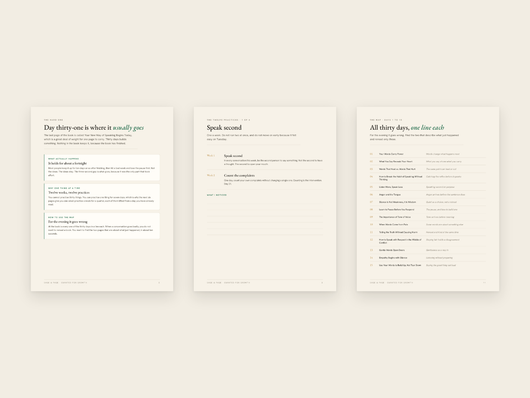The height and width of the screenshot is (398, 530).
Task: Click card titled 'Twelve weeks, twelve practices'
Action: [x=102, y=197]
